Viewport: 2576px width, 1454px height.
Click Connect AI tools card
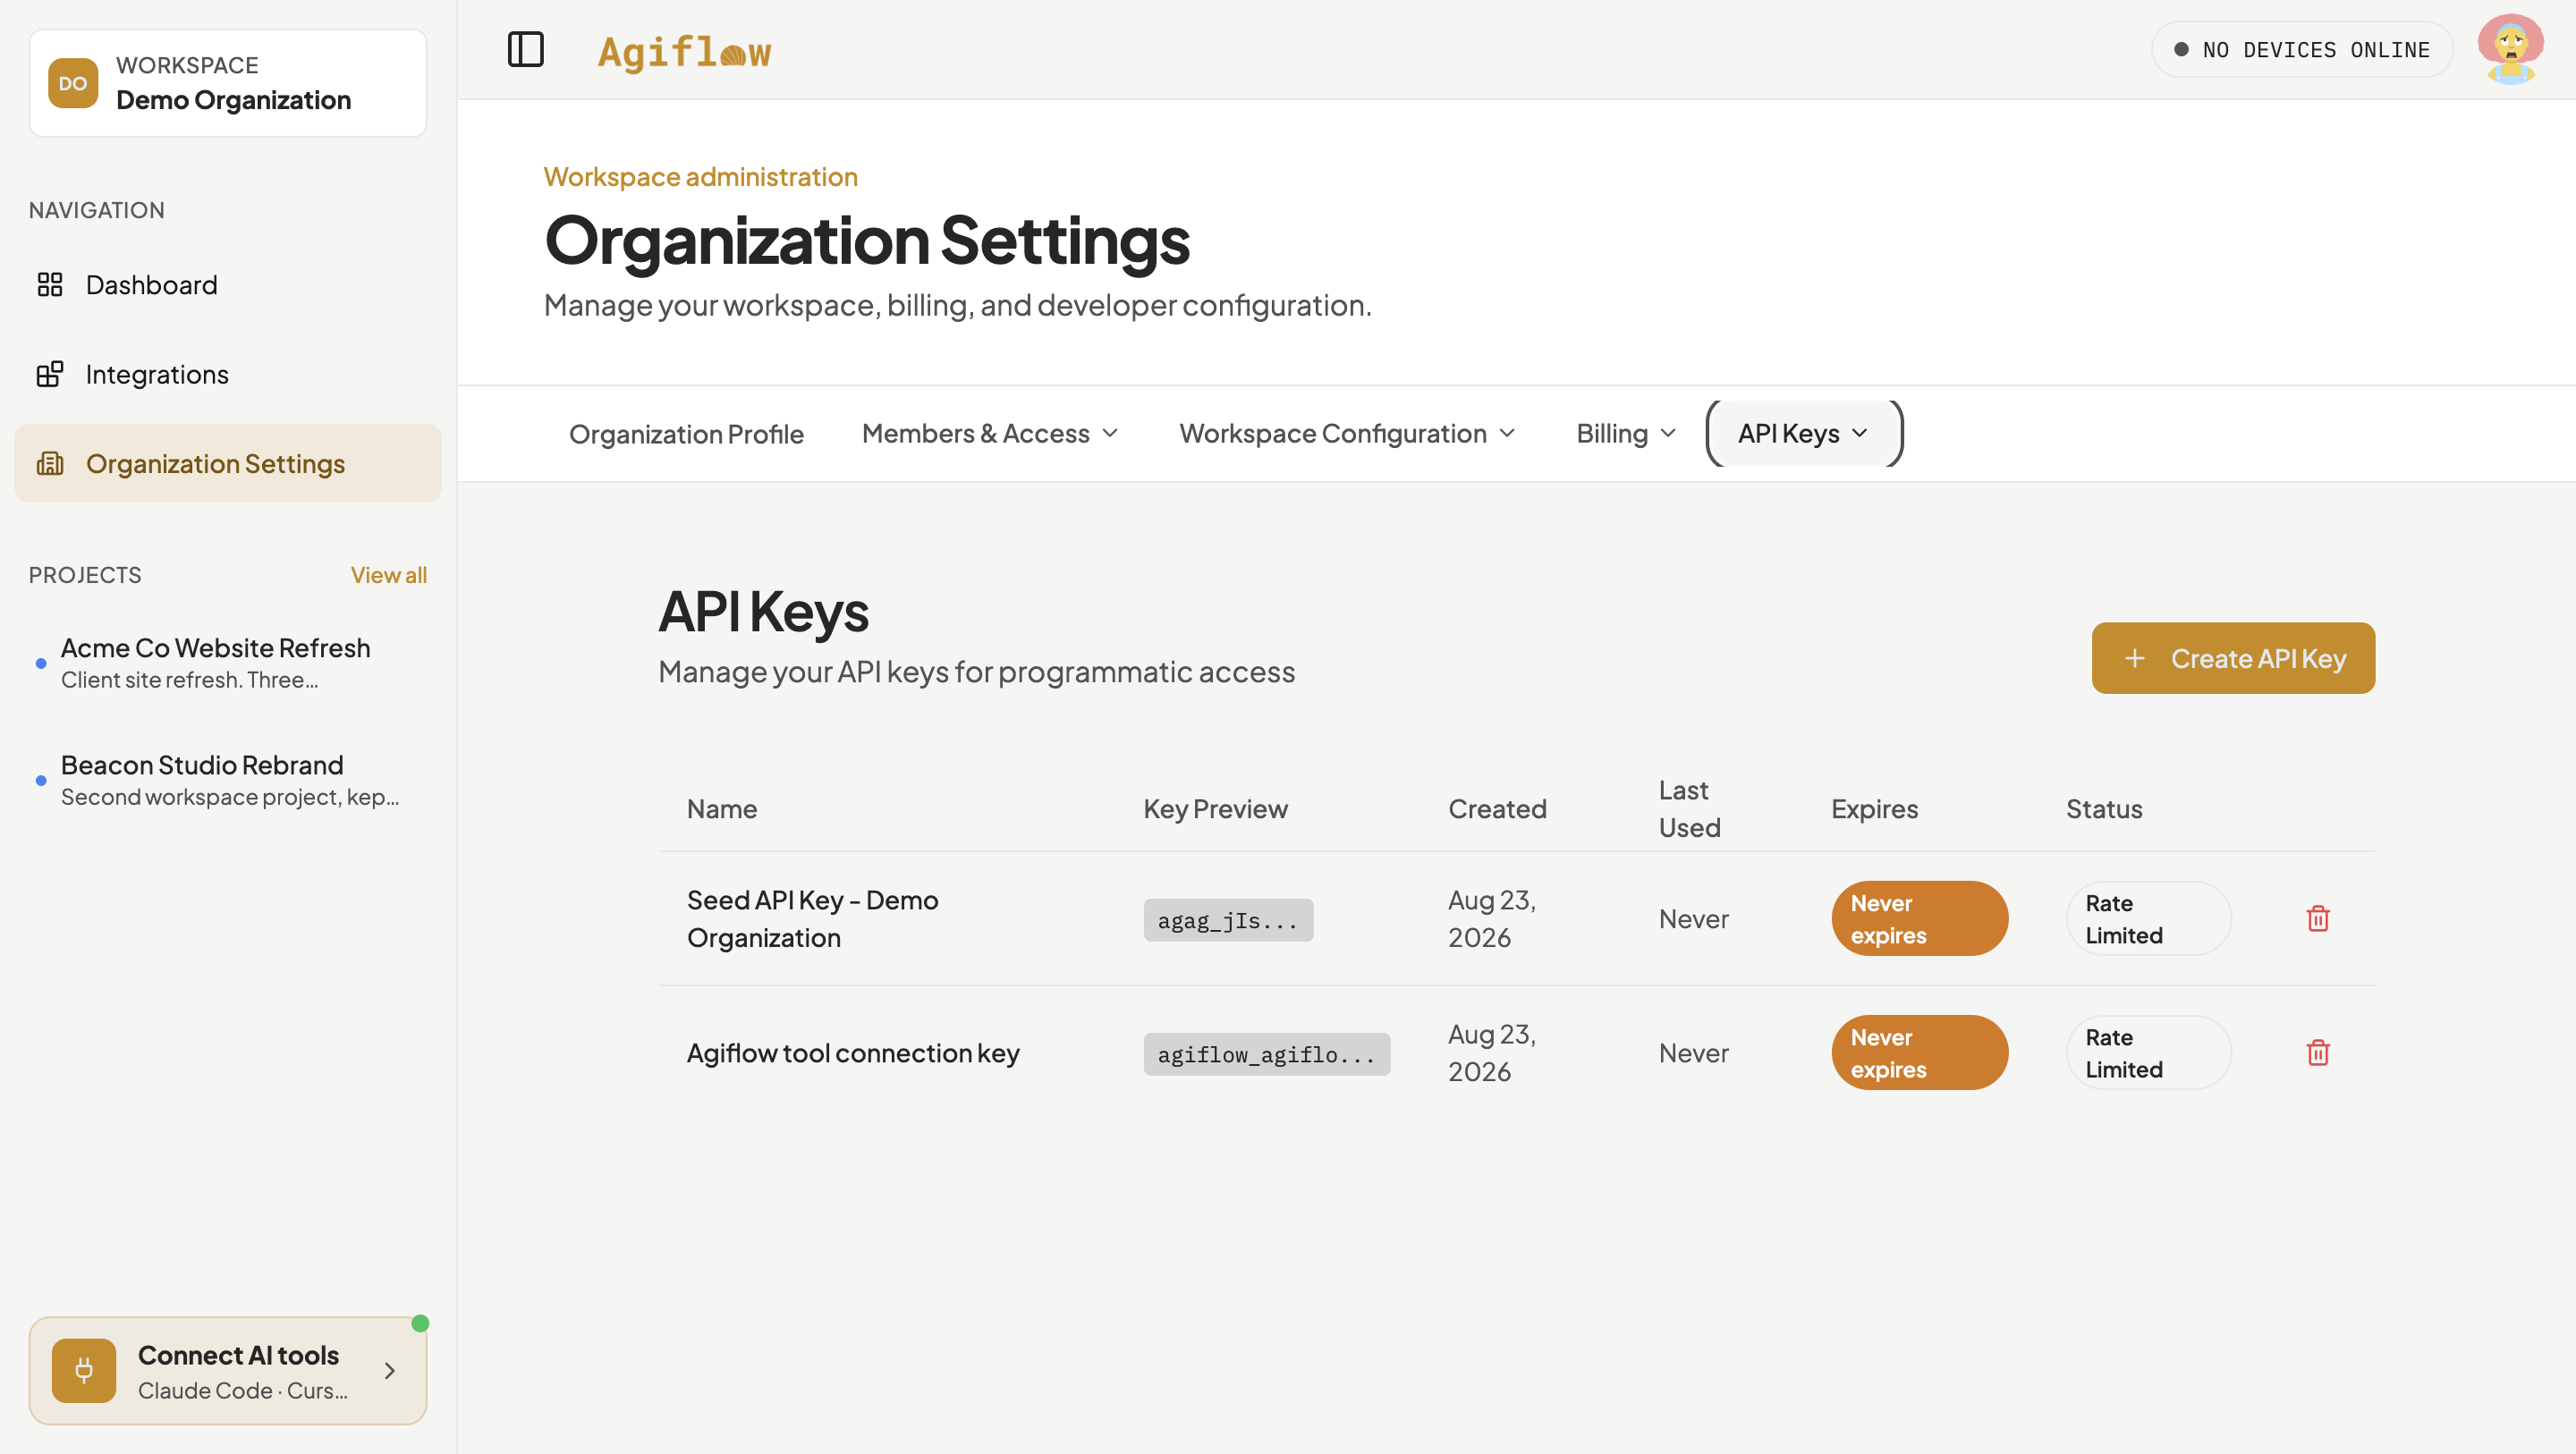coord(228,1370)
